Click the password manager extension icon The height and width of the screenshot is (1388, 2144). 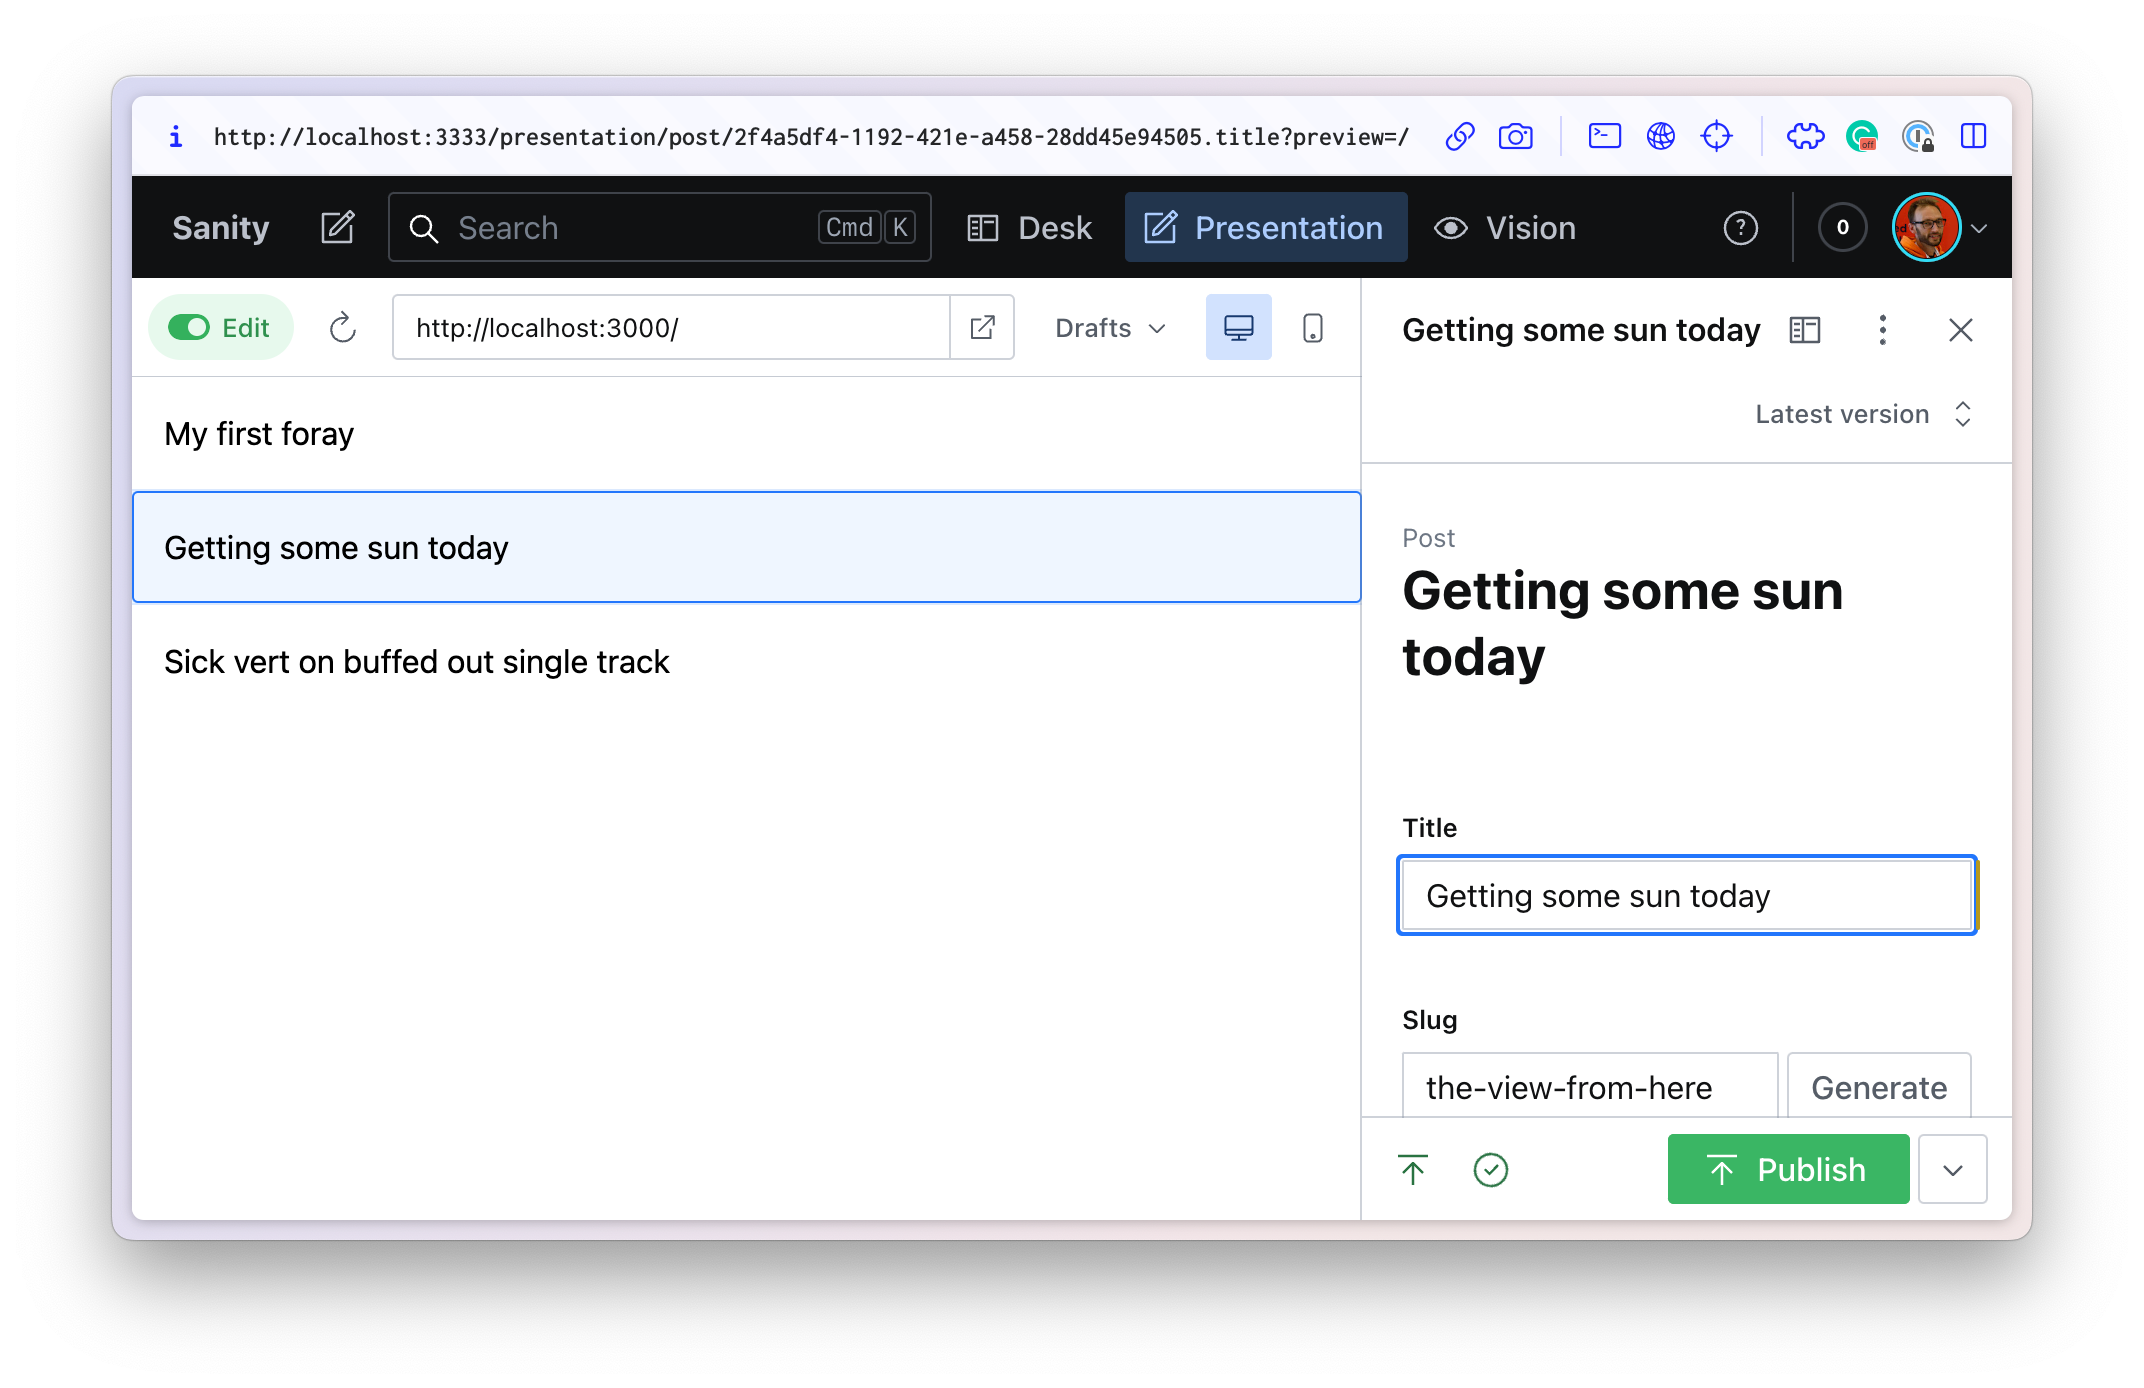pyautogui.click(x=1918, y=136)
